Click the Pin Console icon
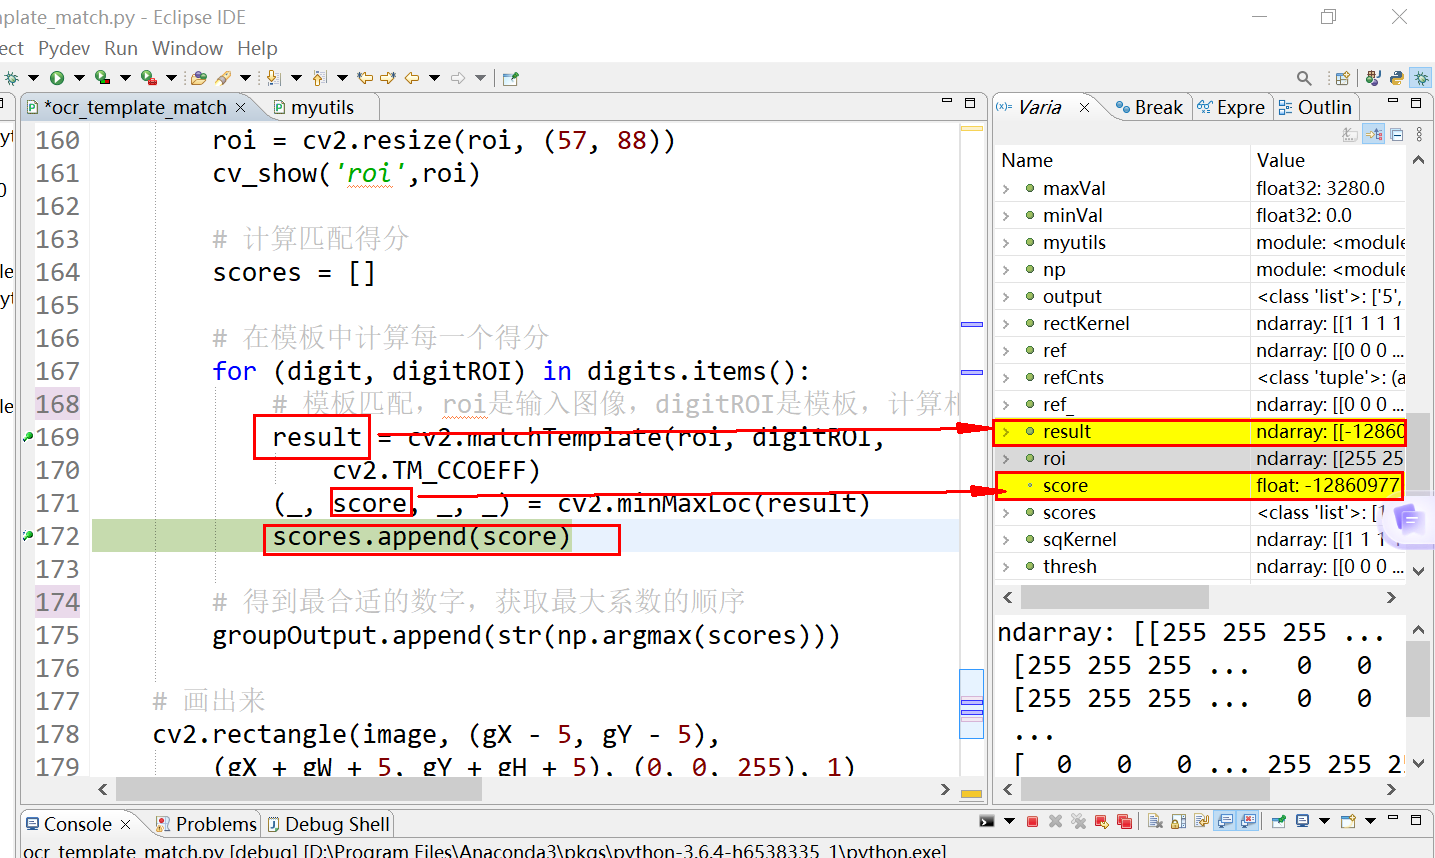This screenshot has height=858, width=1435. (1278, 821)
